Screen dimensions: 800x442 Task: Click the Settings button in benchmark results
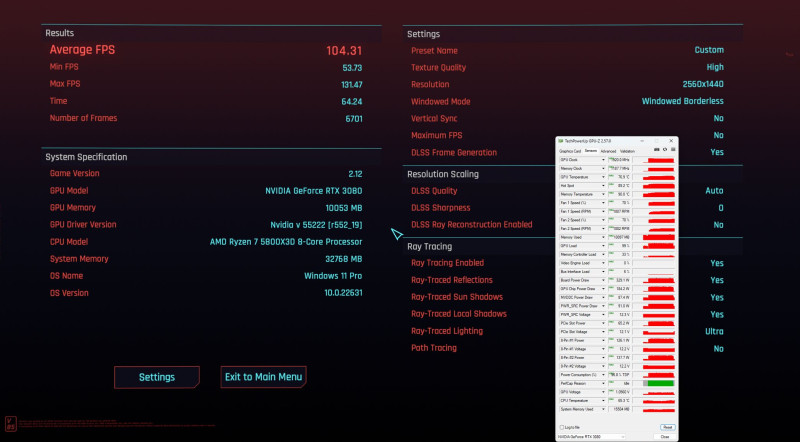(157, 377)
